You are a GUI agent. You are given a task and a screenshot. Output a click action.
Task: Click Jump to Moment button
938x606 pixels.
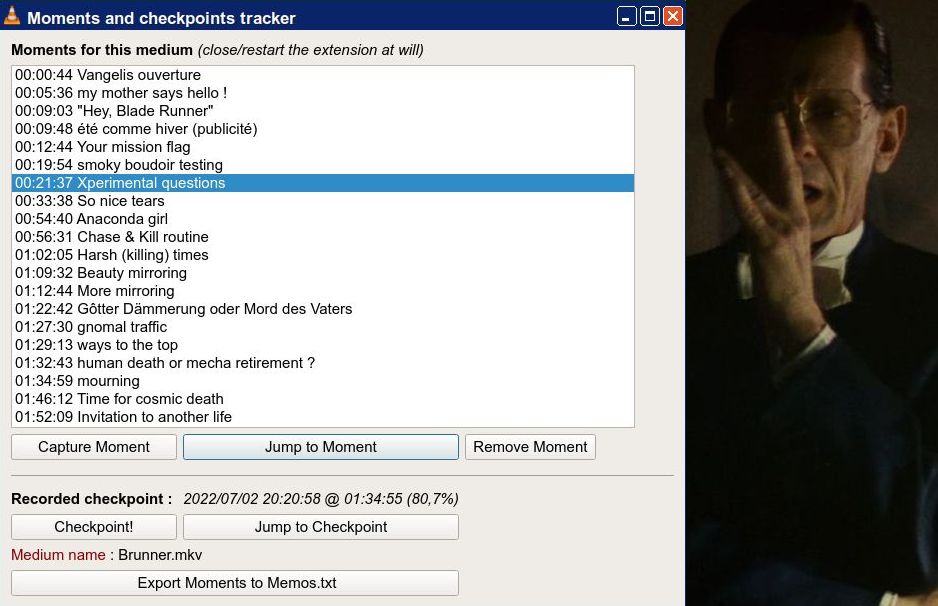[x=321, y=447]
